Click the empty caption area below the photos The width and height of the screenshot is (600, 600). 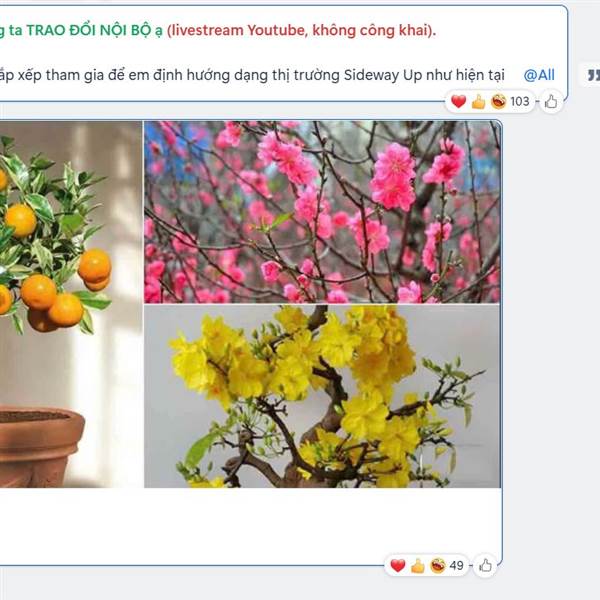[250, 526]
